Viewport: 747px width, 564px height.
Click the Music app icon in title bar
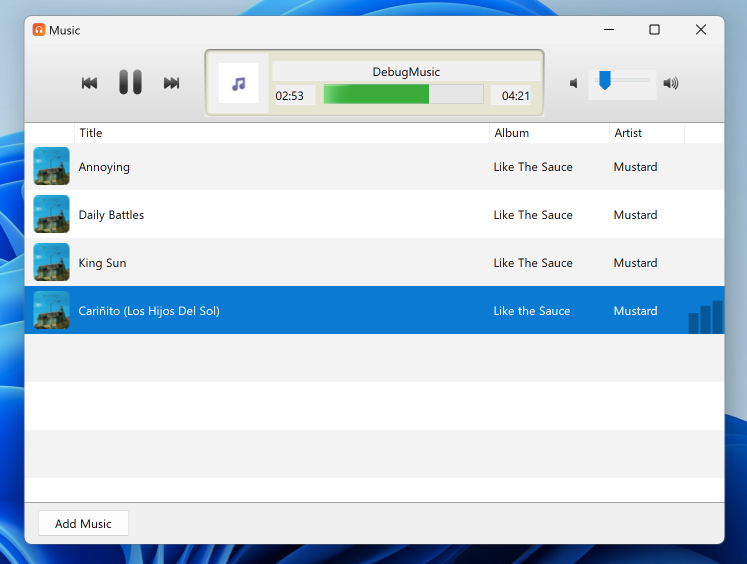[x=39, y=30]
